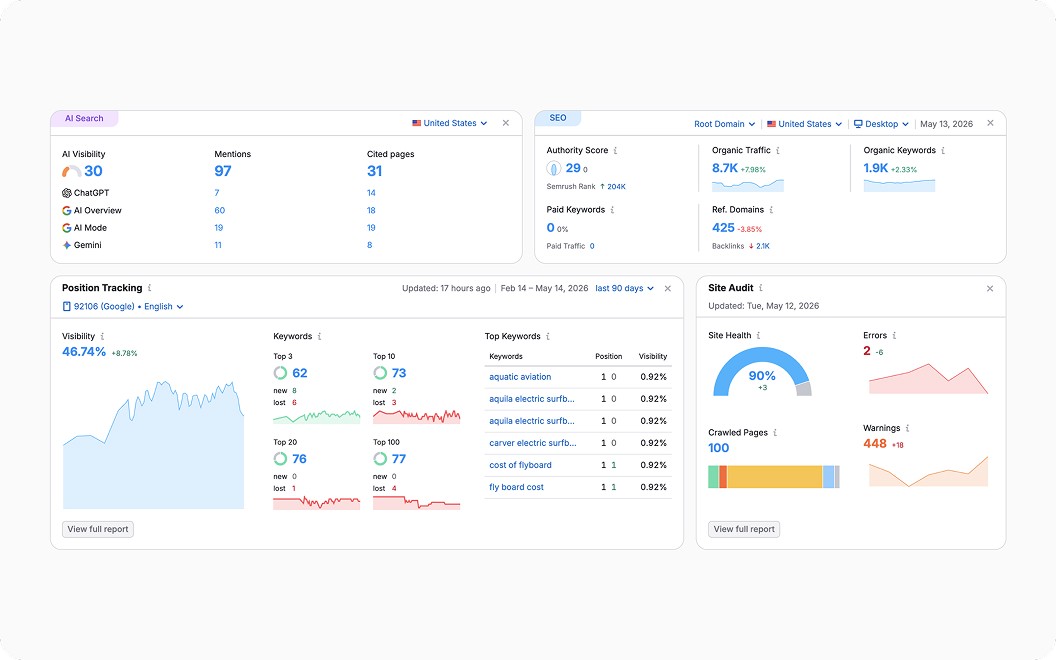1056x660 pixels.
Task: Click info icon beside Crawled Pages
Action: click(775, 432)
